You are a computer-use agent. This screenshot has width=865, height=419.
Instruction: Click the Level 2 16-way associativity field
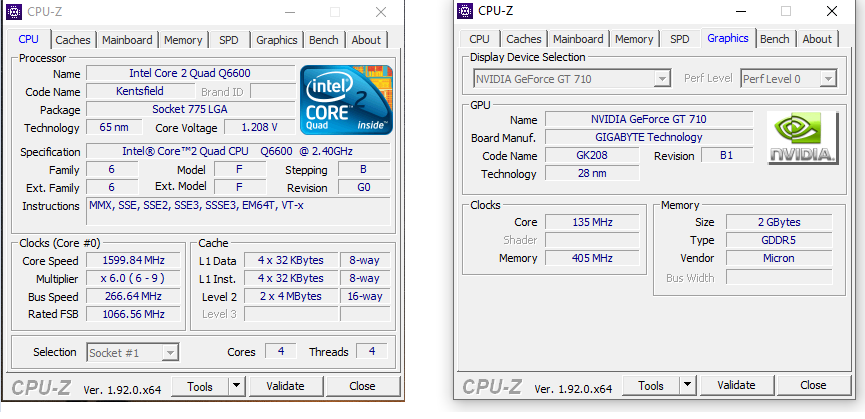pyautogui.click(x=365, y=296)
